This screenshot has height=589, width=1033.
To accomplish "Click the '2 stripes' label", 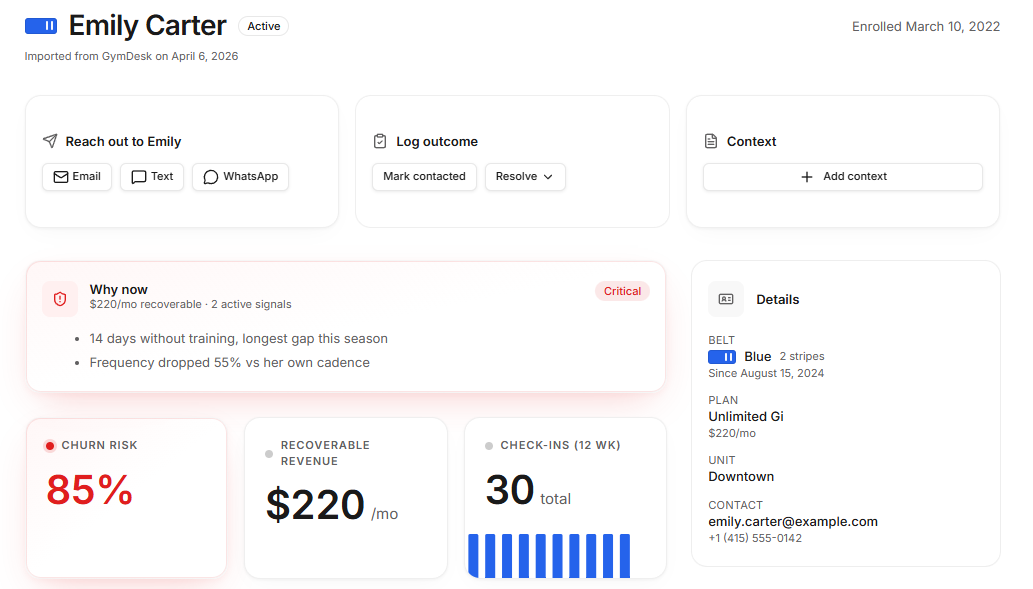I will [802, 356].
